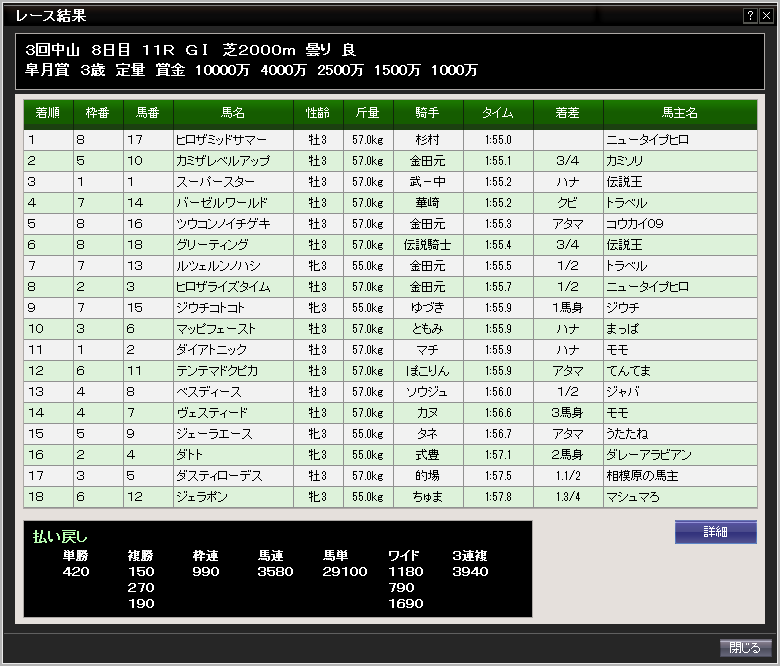Click the 枠連 payout value 990
780x666 pixels.
206,571
